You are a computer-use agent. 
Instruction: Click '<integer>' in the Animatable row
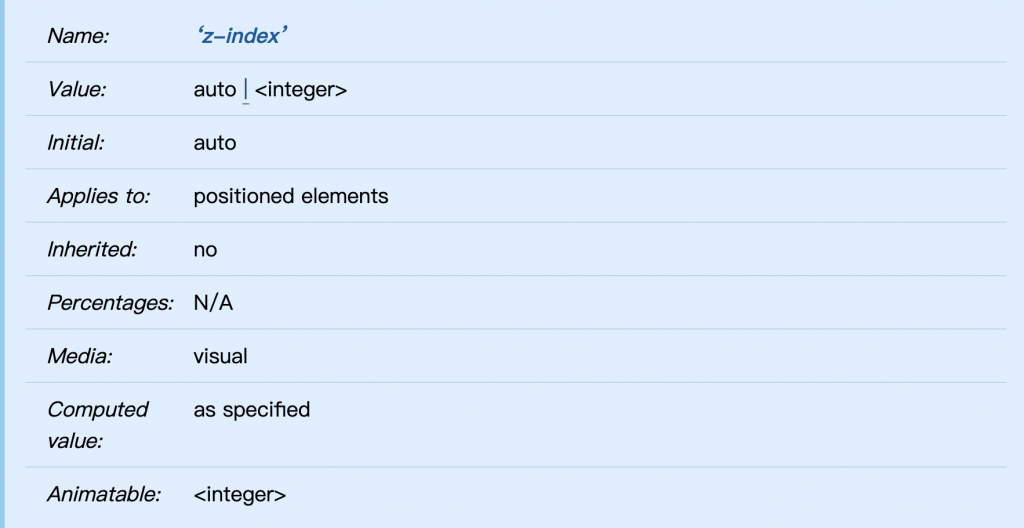tap(240, 494)
